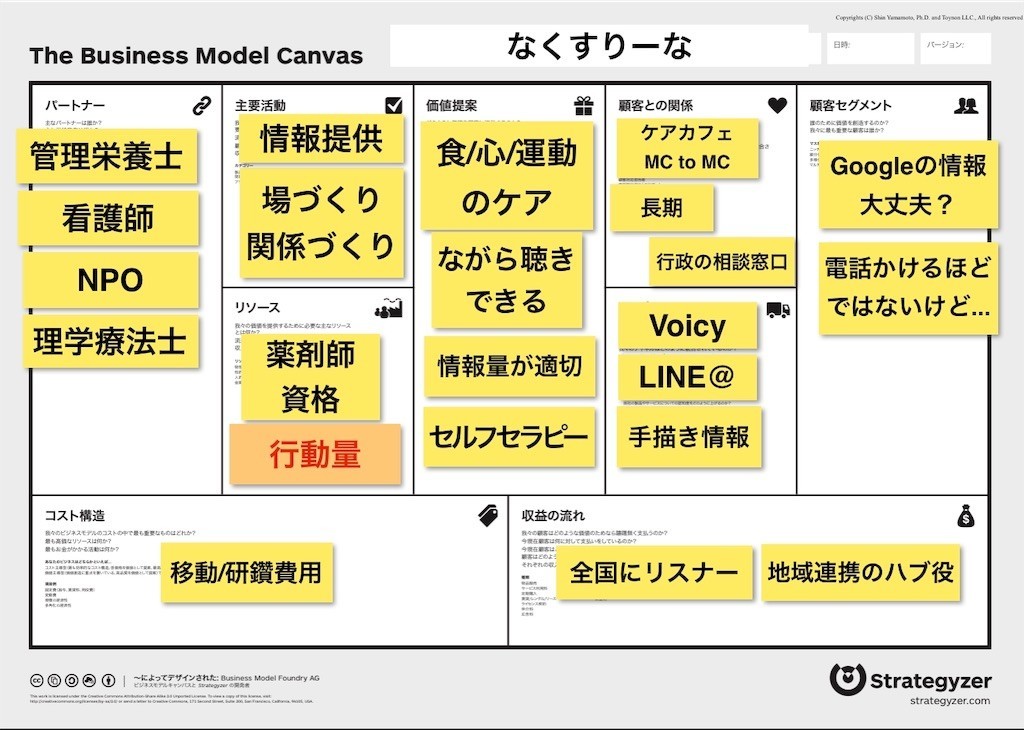Select the Googleの情報 大丈夫？ sticky note
This screenshot has height=730, width=1024.
908,185
